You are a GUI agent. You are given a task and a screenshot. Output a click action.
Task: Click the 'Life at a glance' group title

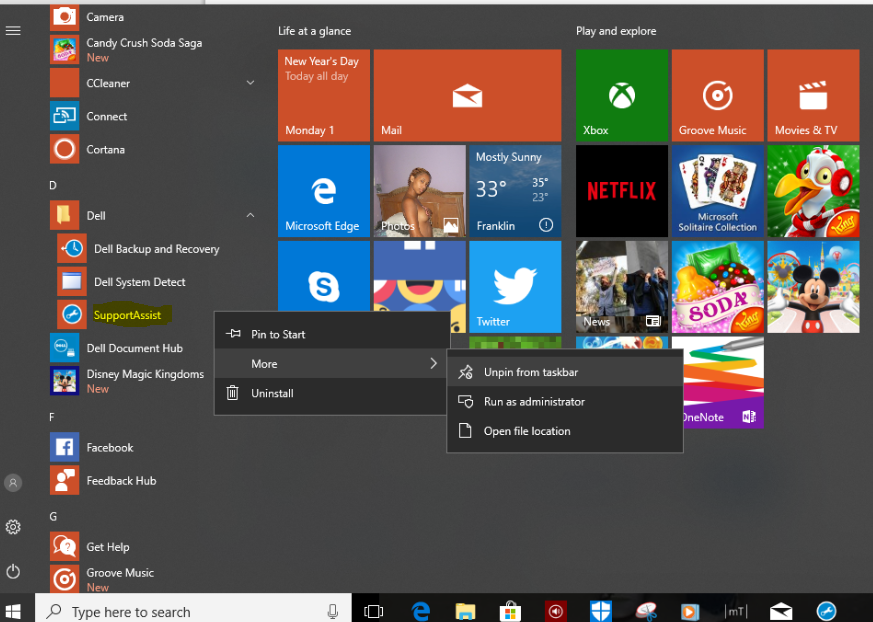tap(315, 31)
